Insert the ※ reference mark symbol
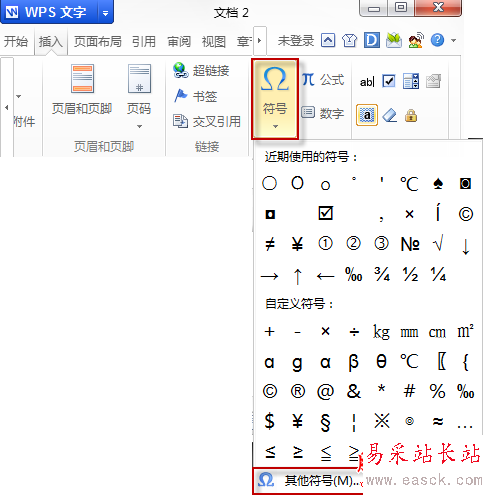 382,421
